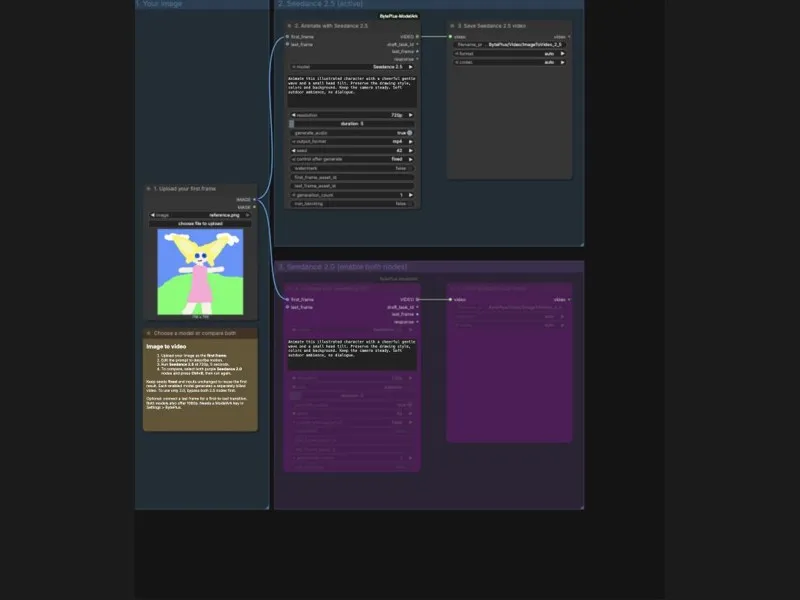Click the filename_prefix field in save node
This screenshot has width=800, height=600.
[x=509, y=45]
